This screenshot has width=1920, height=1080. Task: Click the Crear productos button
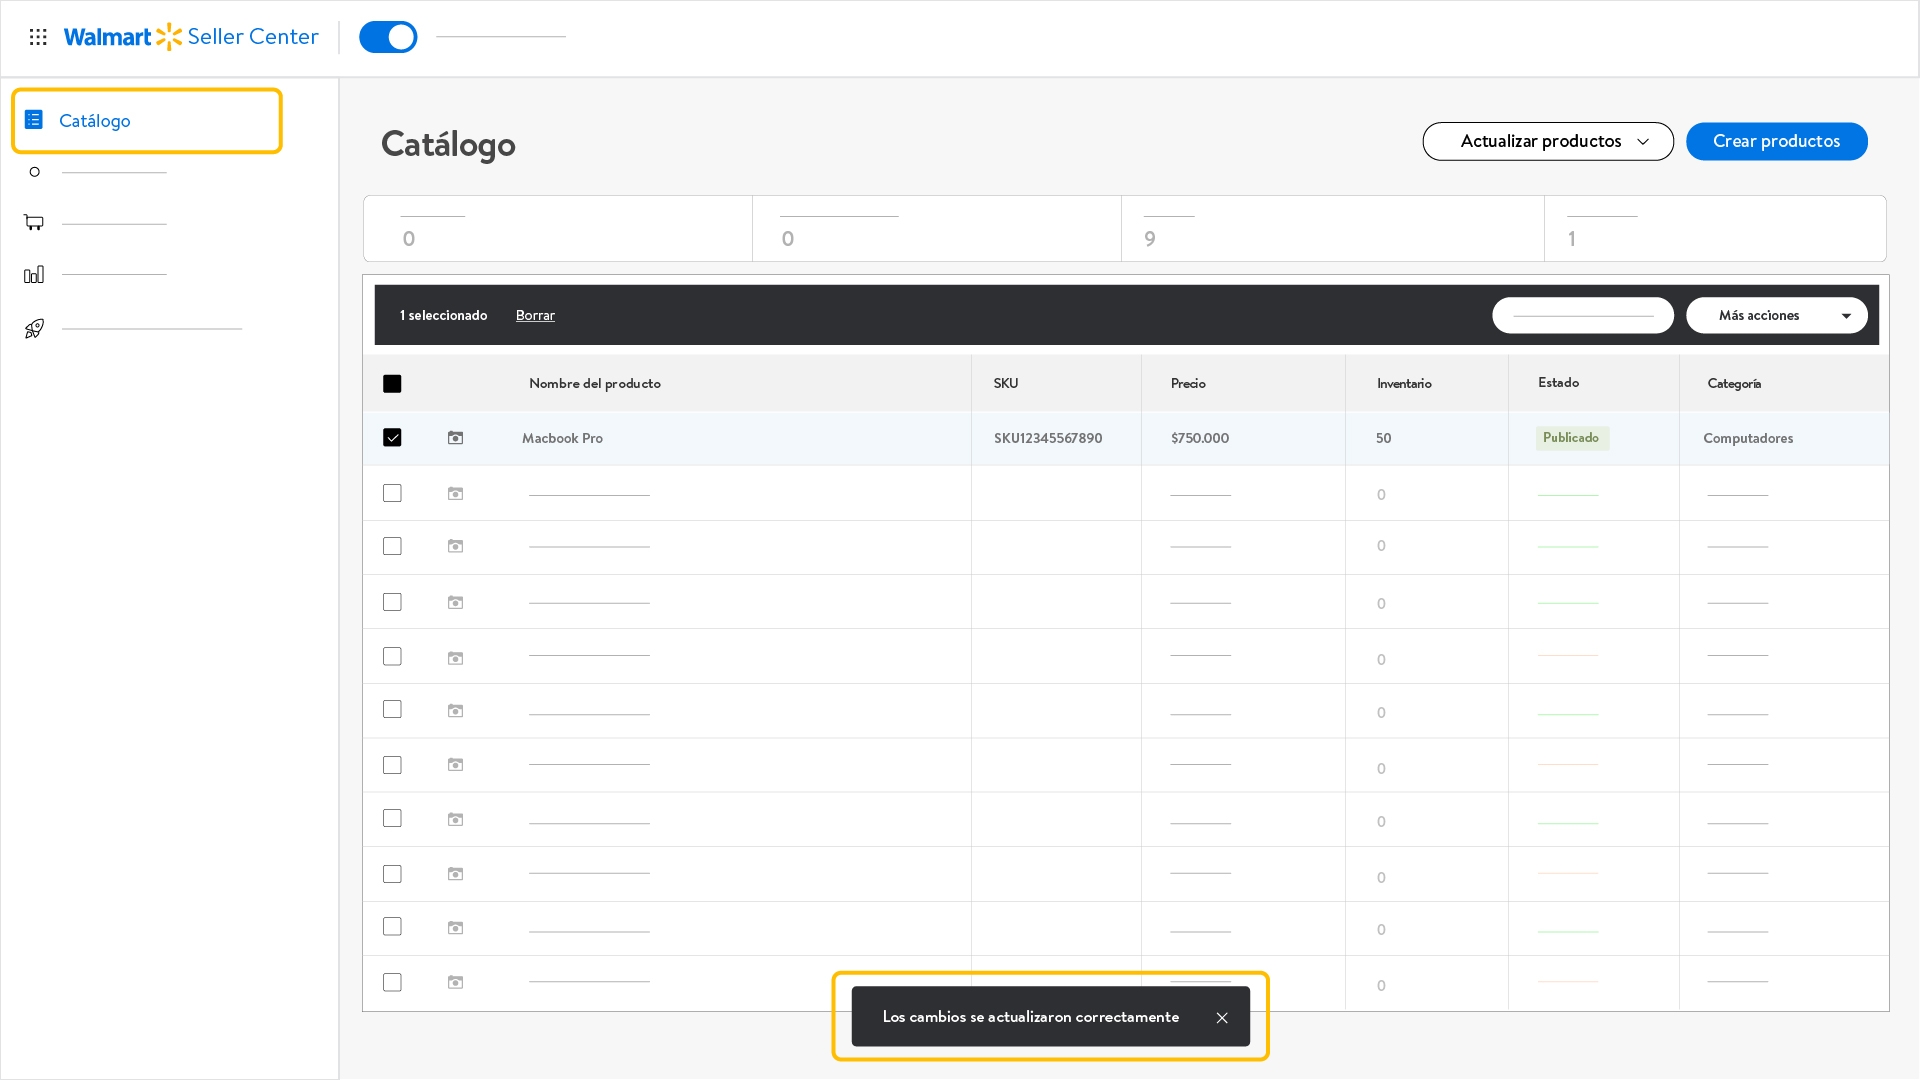[1777, 141]
